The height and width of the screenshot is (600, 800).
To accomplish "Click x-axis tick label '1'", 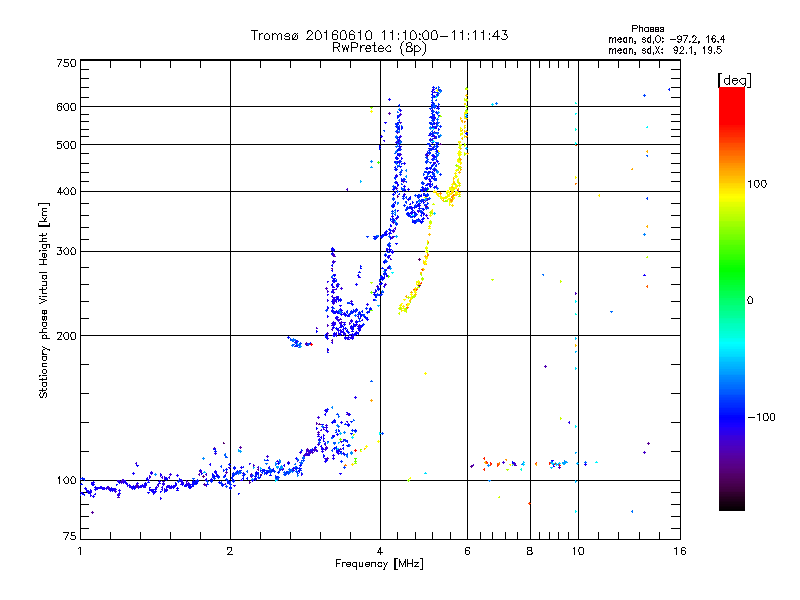I will pyautogui.click(x=80, y=551).
